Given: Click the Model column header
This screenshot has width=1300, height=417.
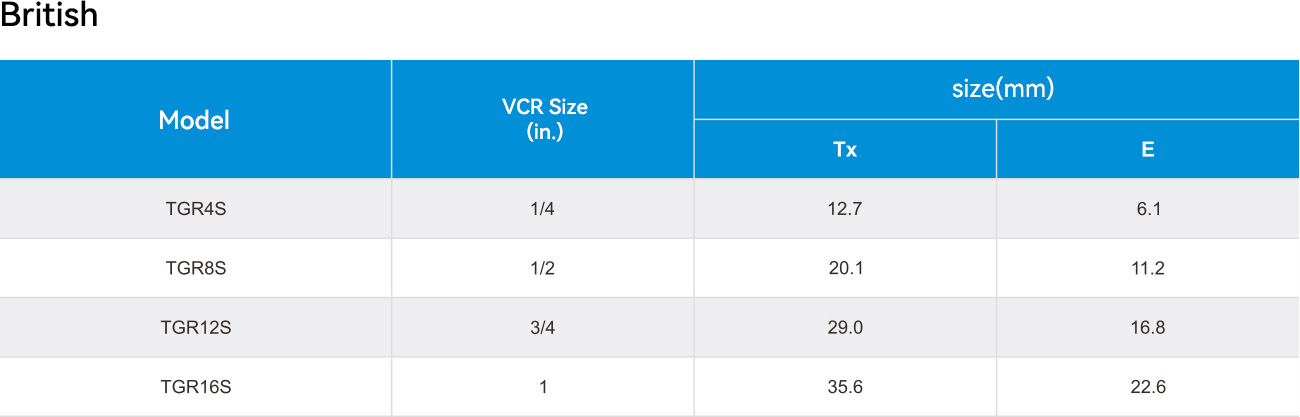Looking at the screenshot, I should (x=195, y=120).
